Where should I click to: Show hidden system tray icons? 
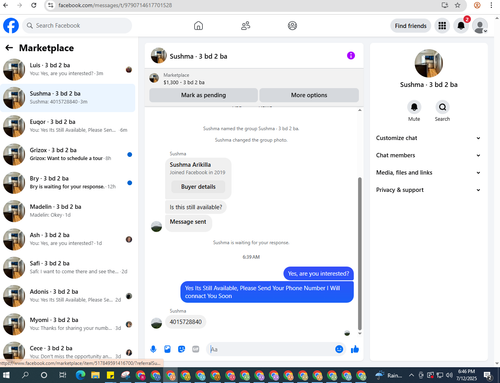[x=411, y=375]
